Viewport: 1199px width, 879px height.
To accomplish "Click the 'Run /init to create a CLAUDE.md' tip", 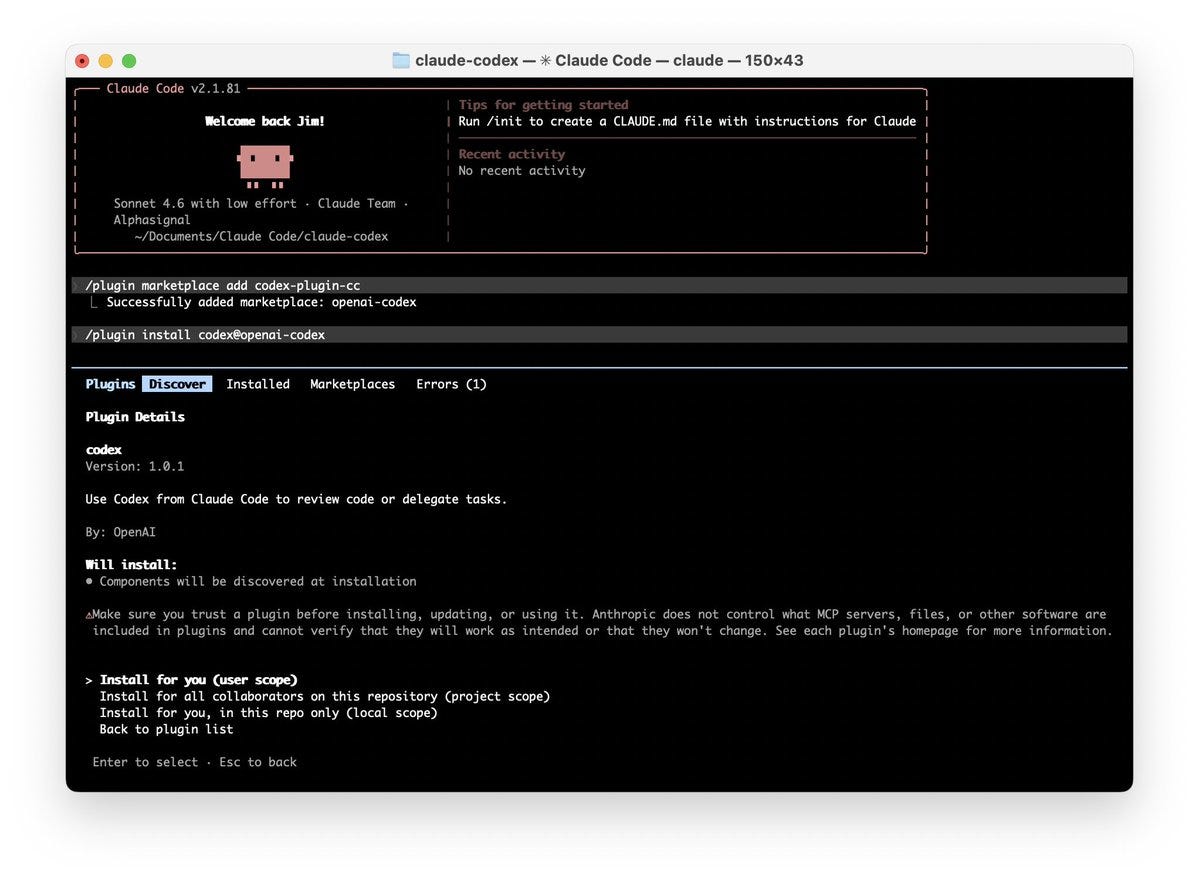I will pos(687,121).
